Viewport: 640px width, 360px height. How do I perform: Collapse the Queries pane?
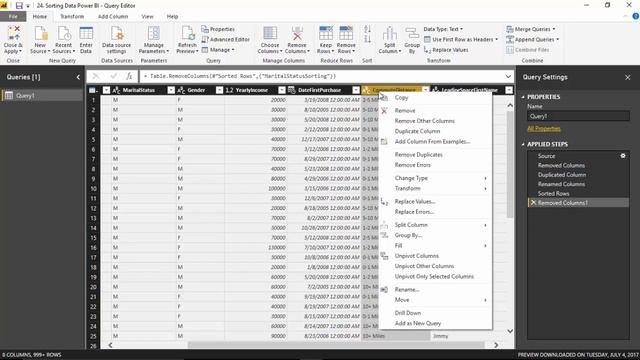[x=78, y=77]
